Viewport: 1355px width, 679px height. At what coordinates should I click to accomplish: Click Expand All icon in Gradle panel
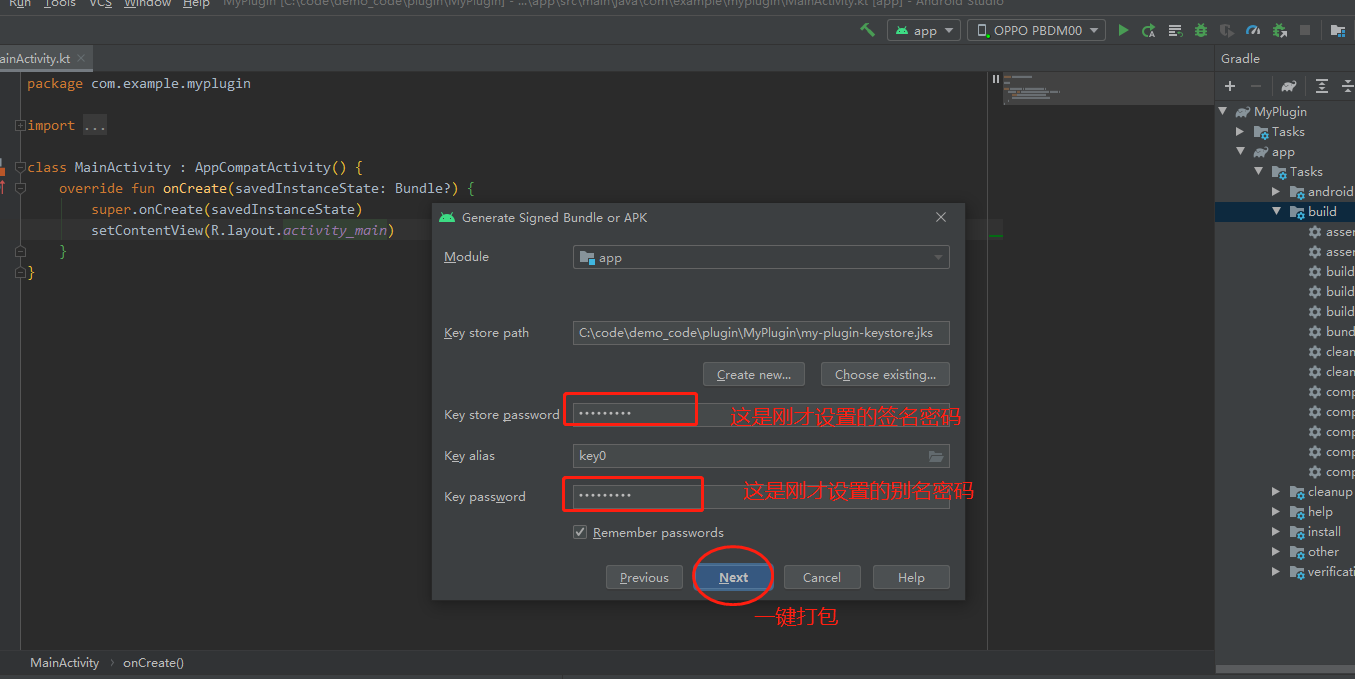[x=1322, y=86]
